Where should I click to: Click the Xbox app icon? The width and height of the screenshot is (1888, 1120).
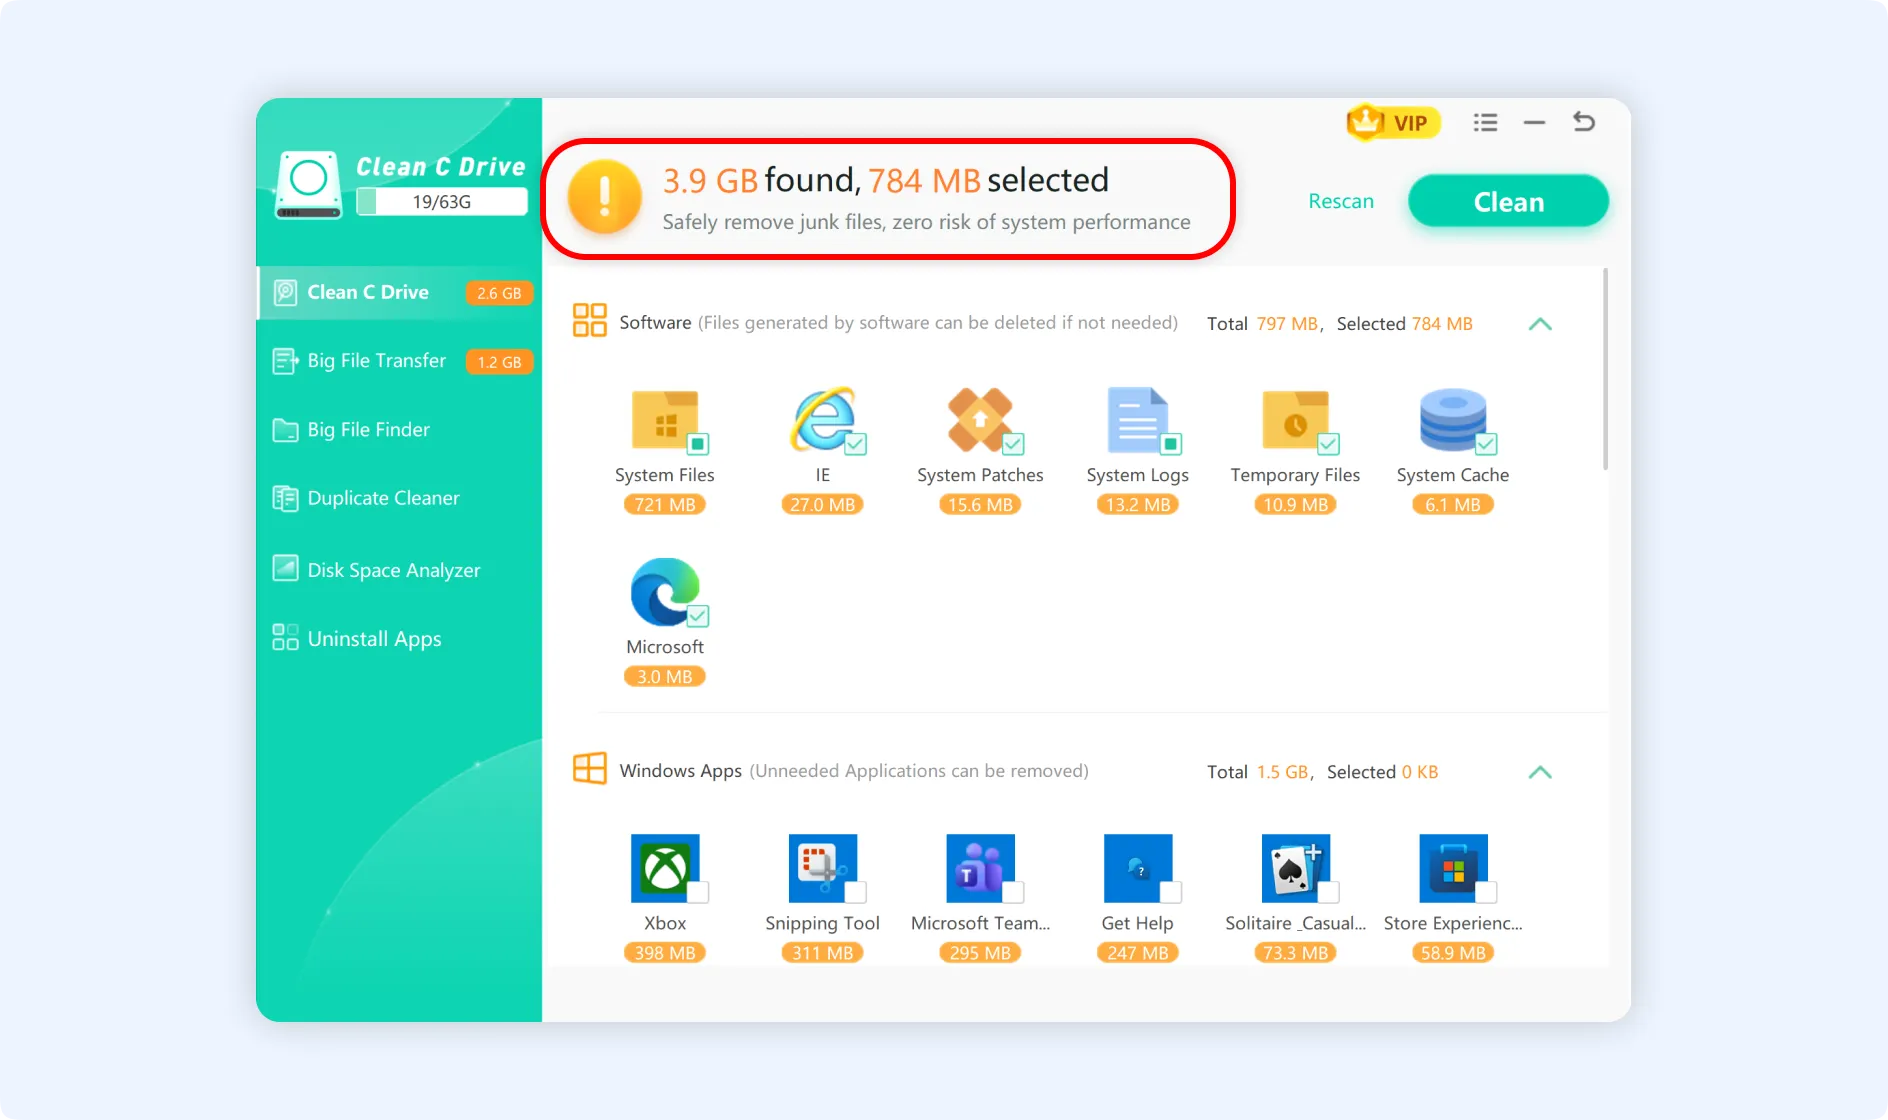pos(665,868)
